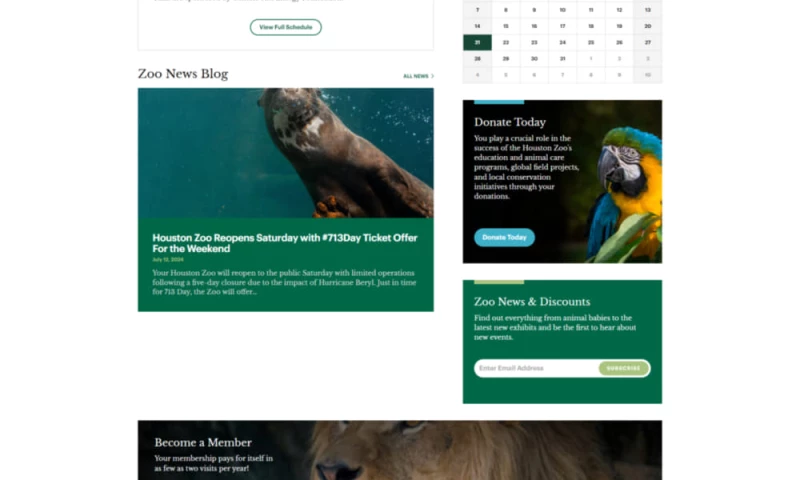Image resolution: width=800 pixels, height=480 pixels.
Task: Select date 20 in the calendar
Action: [x=647, y=26]
